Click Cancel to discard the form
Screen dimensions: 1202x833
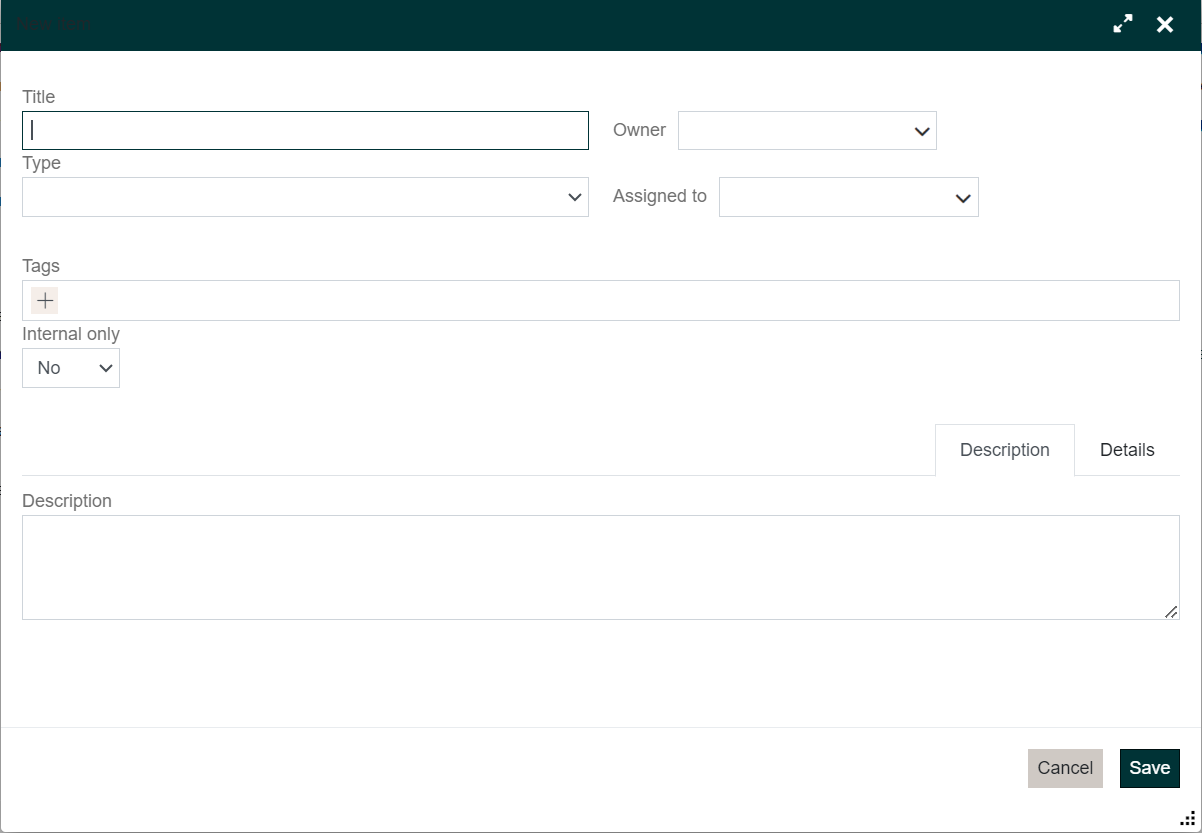pyautogui.click(x=1065, y=768)
